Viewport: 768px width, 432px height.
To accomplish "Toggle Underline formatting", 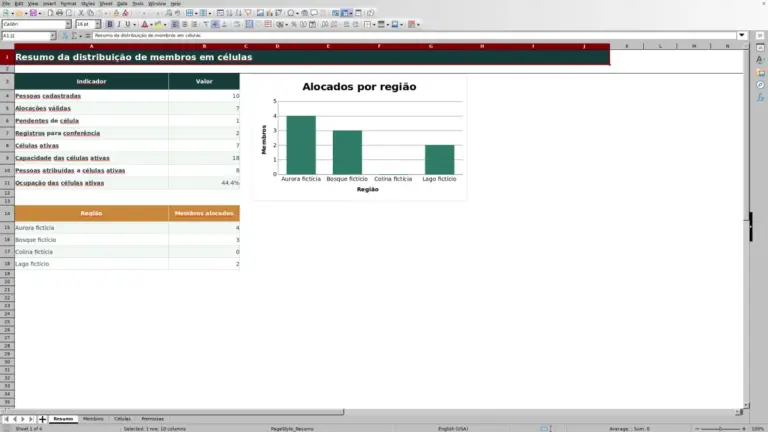I will tap(128, 24).
